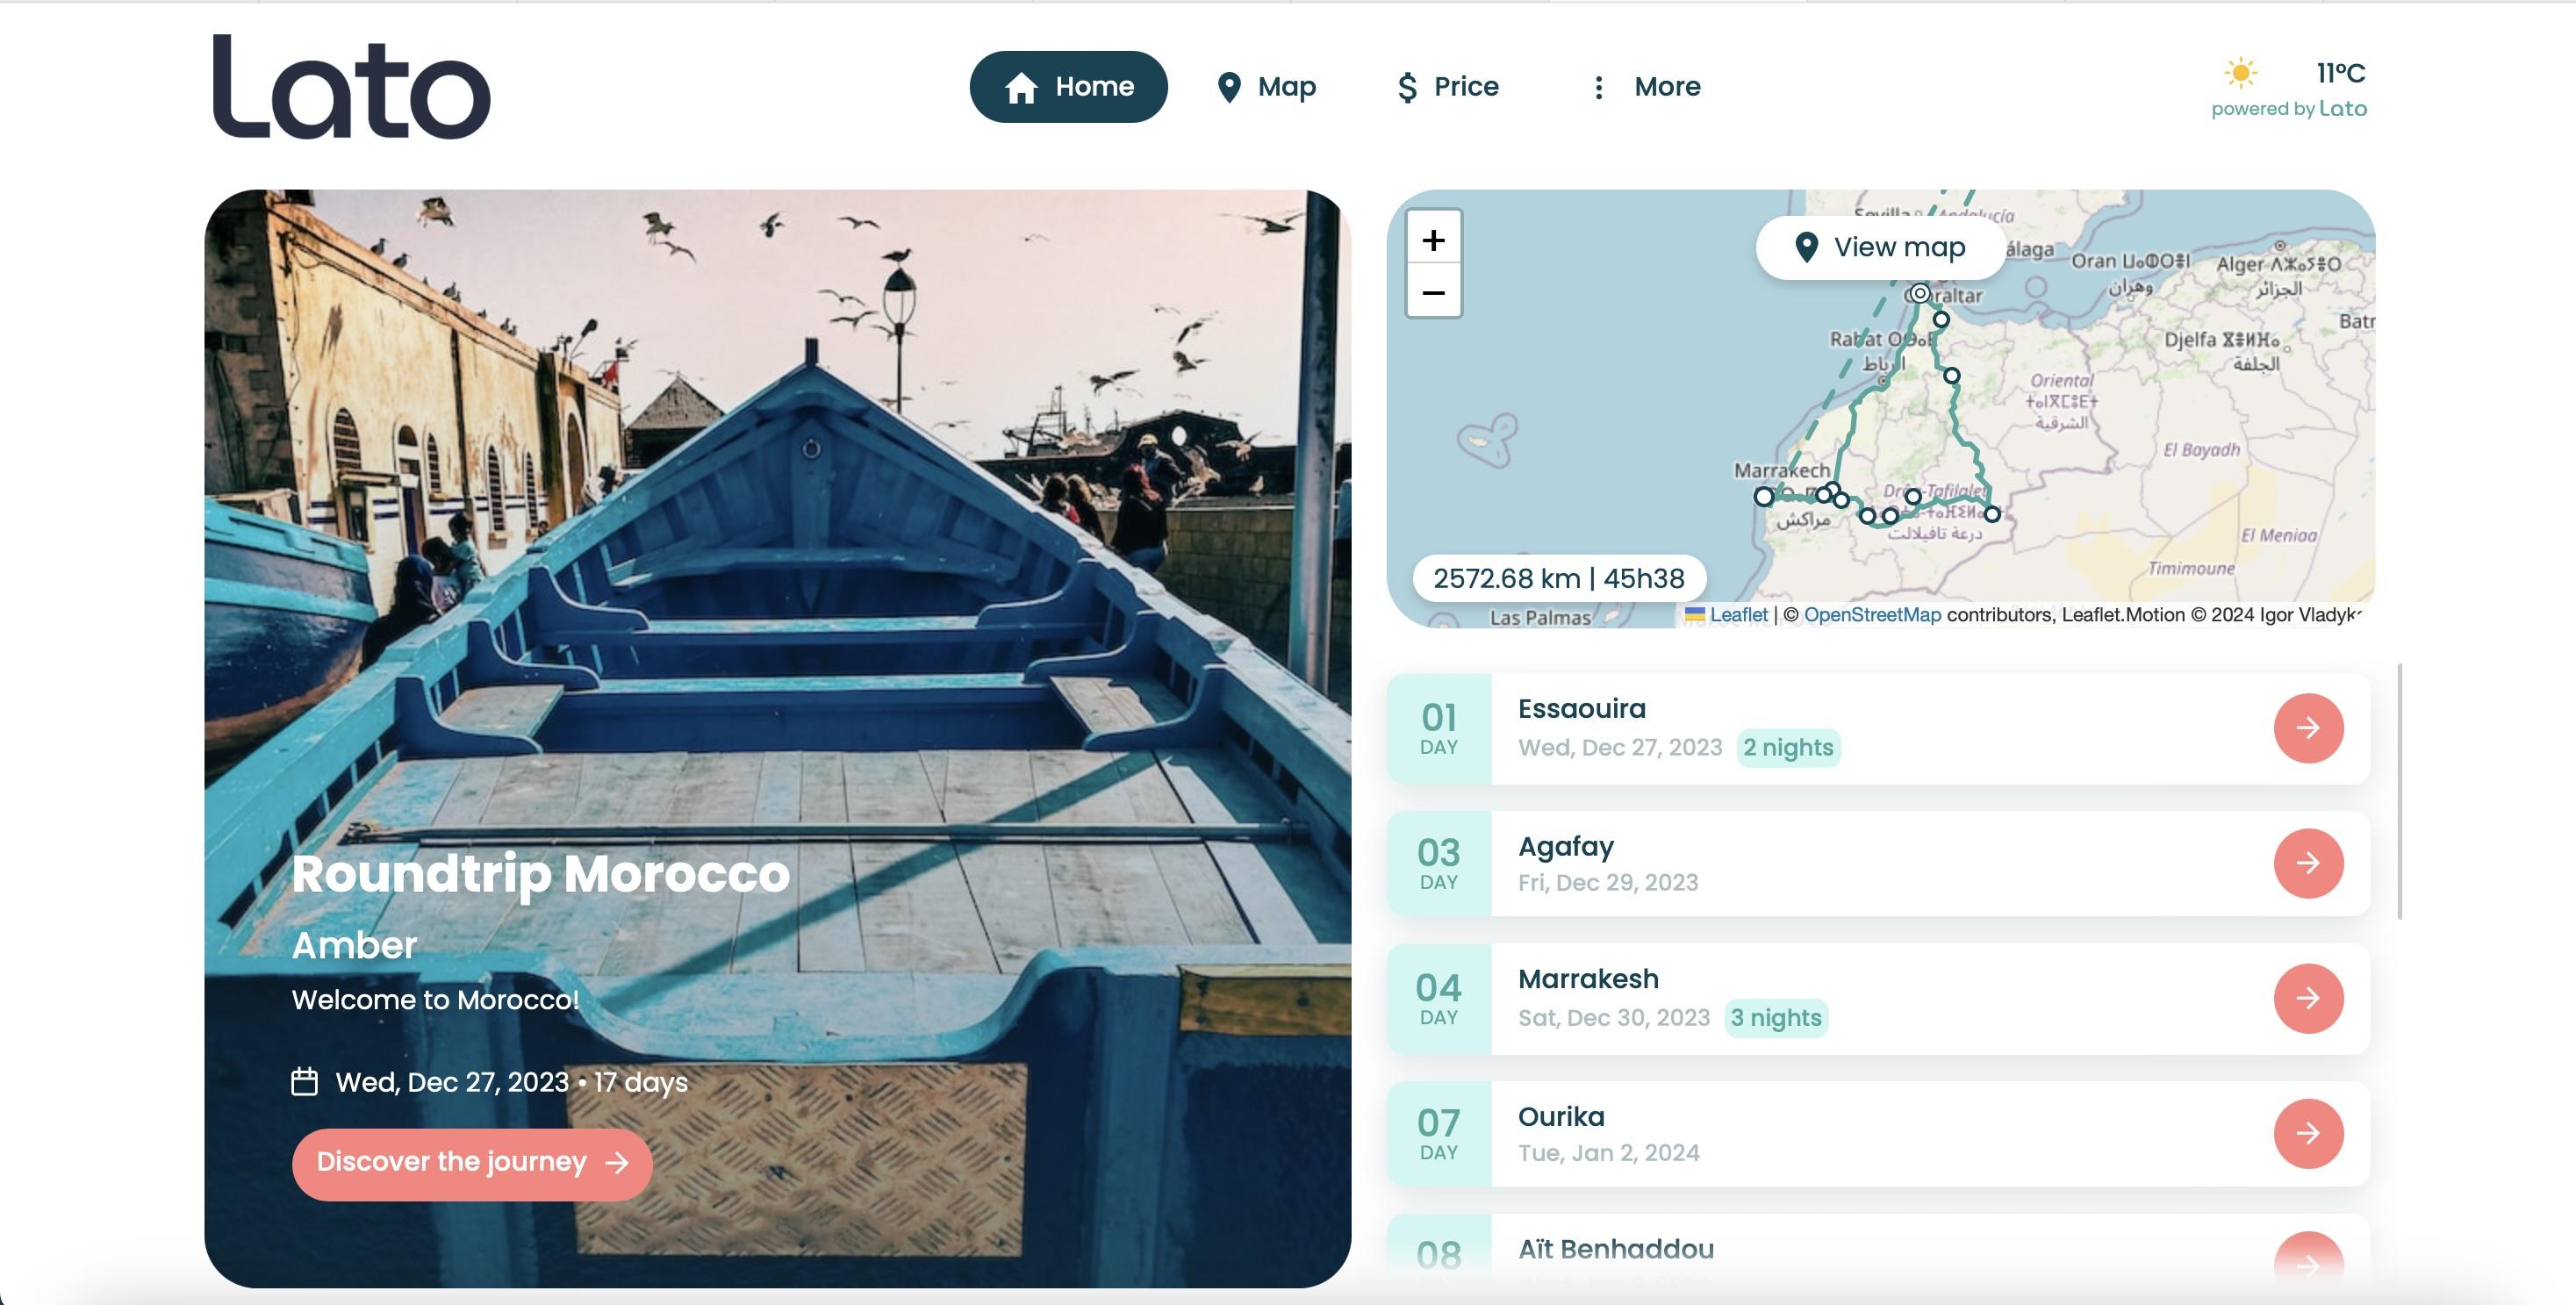Click the pin icon inside the View map button

(1807, 247)
